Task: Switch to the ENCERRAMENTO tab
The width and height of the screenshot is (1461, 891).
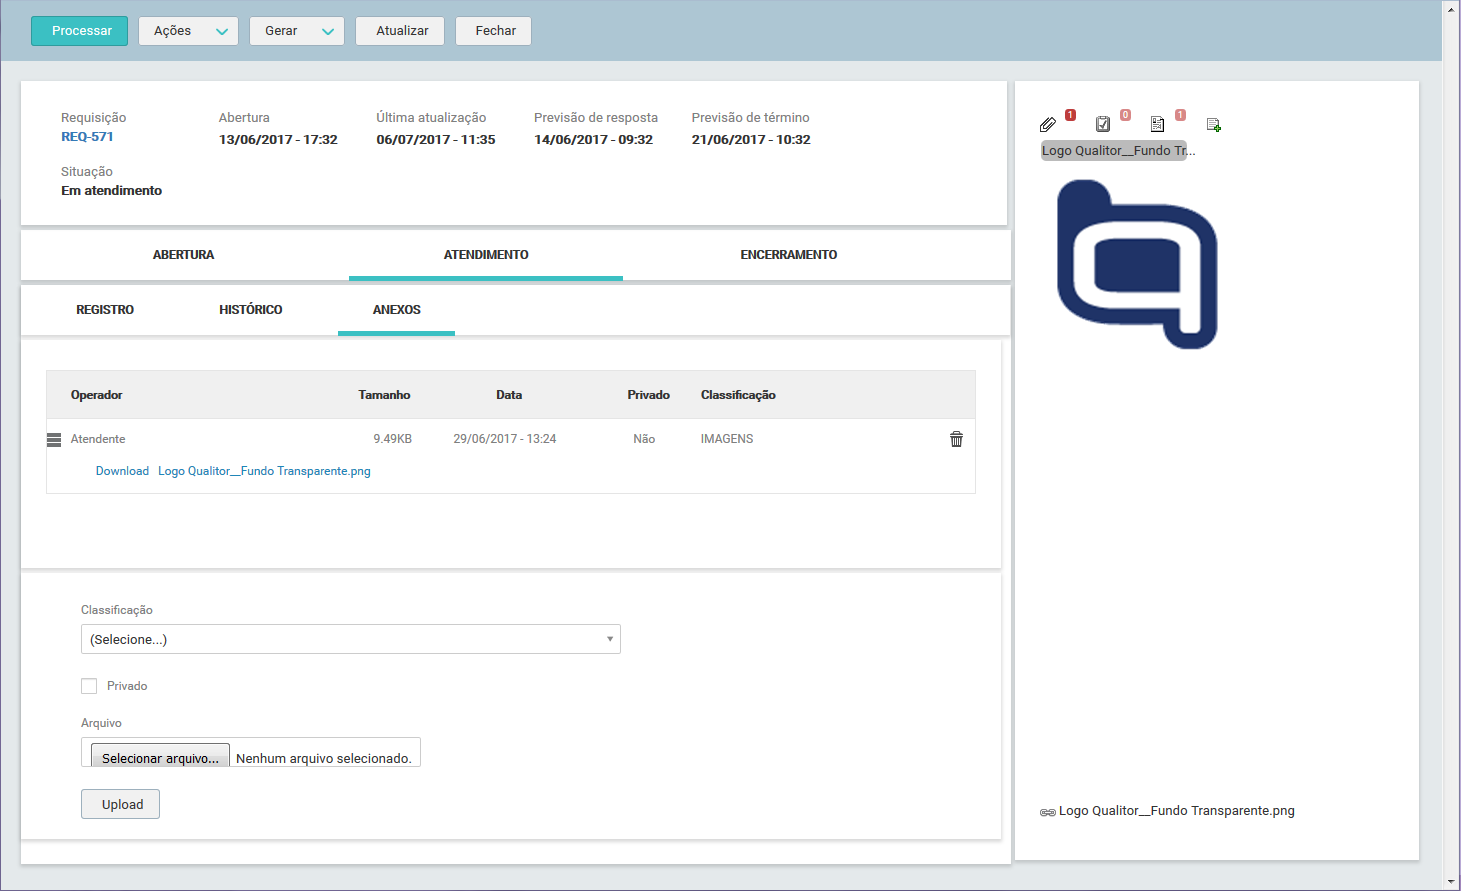Action: point(789,255)
